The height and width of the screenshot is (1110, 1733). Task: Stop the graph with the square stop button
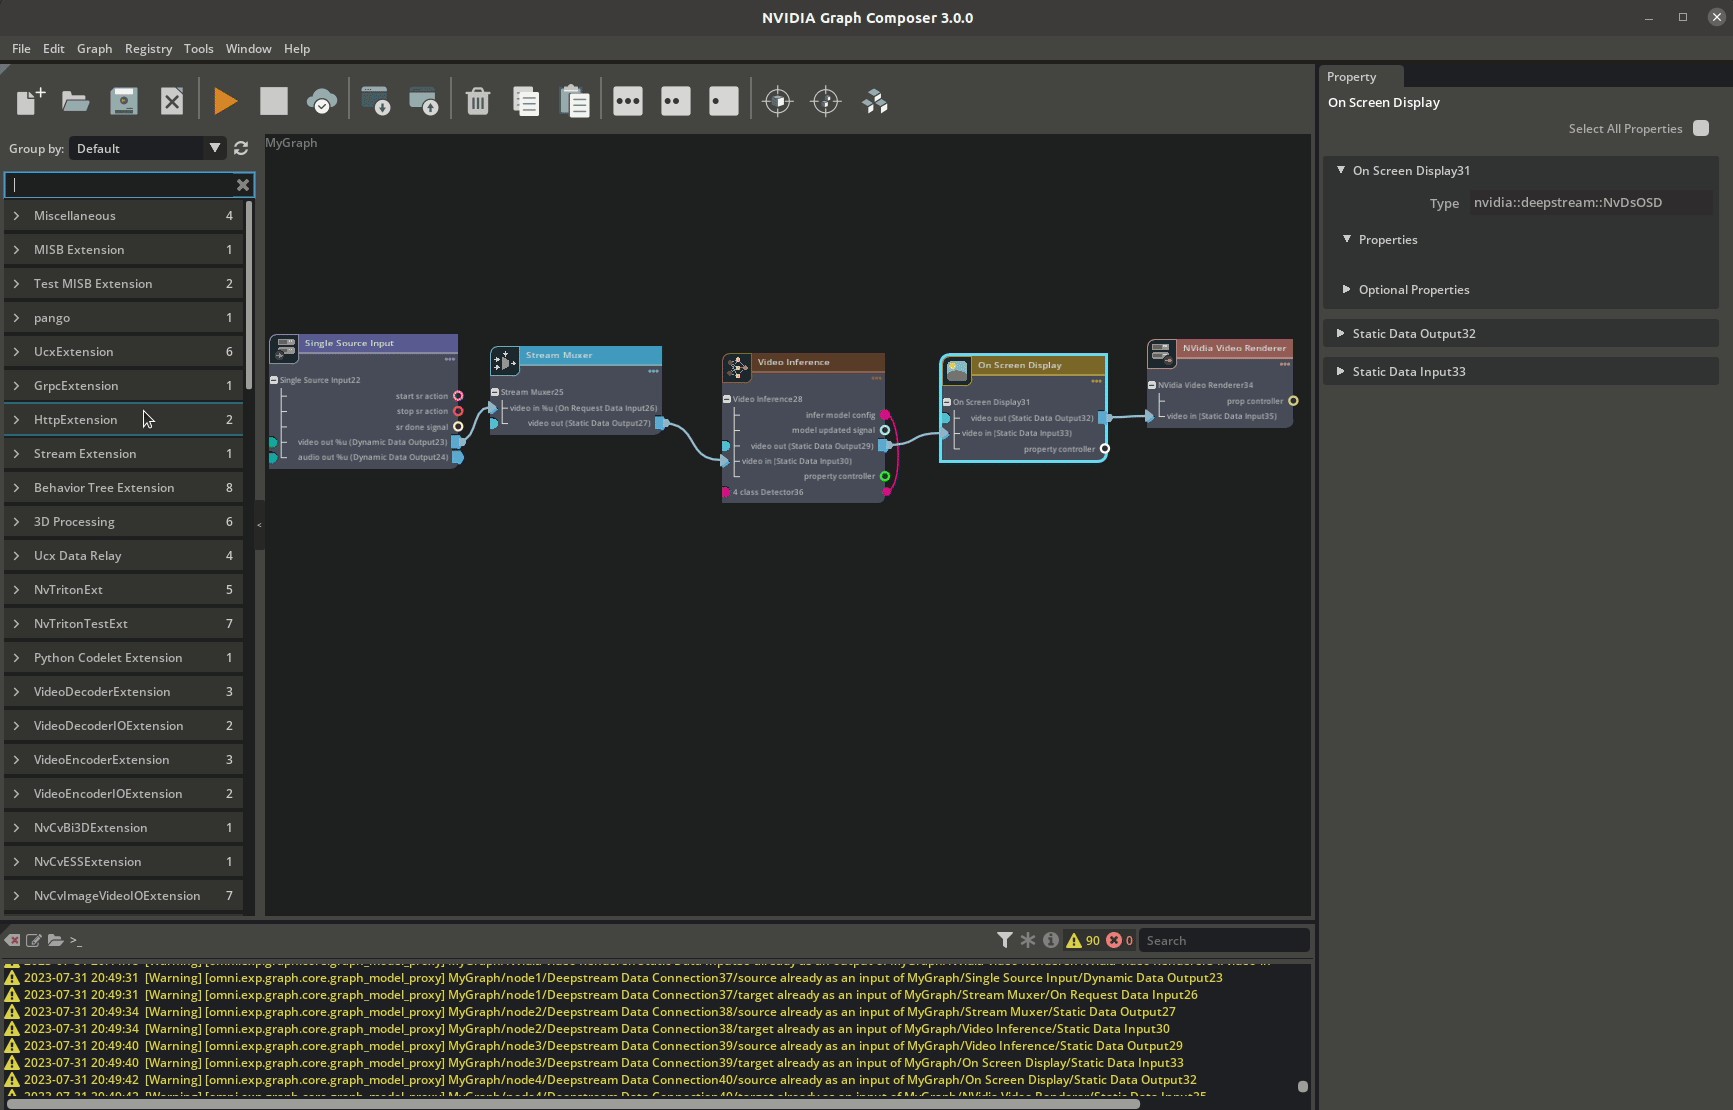(273, 101)
